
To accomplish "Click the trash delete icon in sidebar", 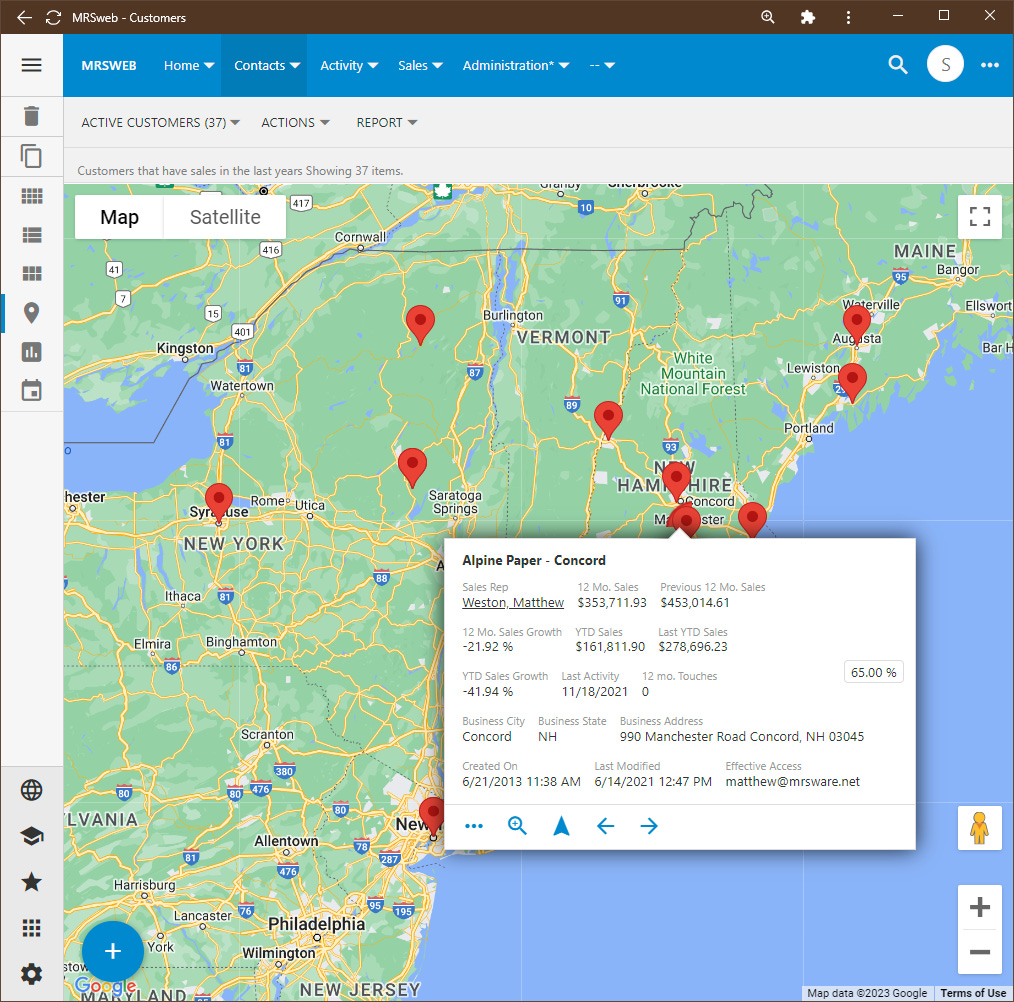I will (x=31, y=116).
